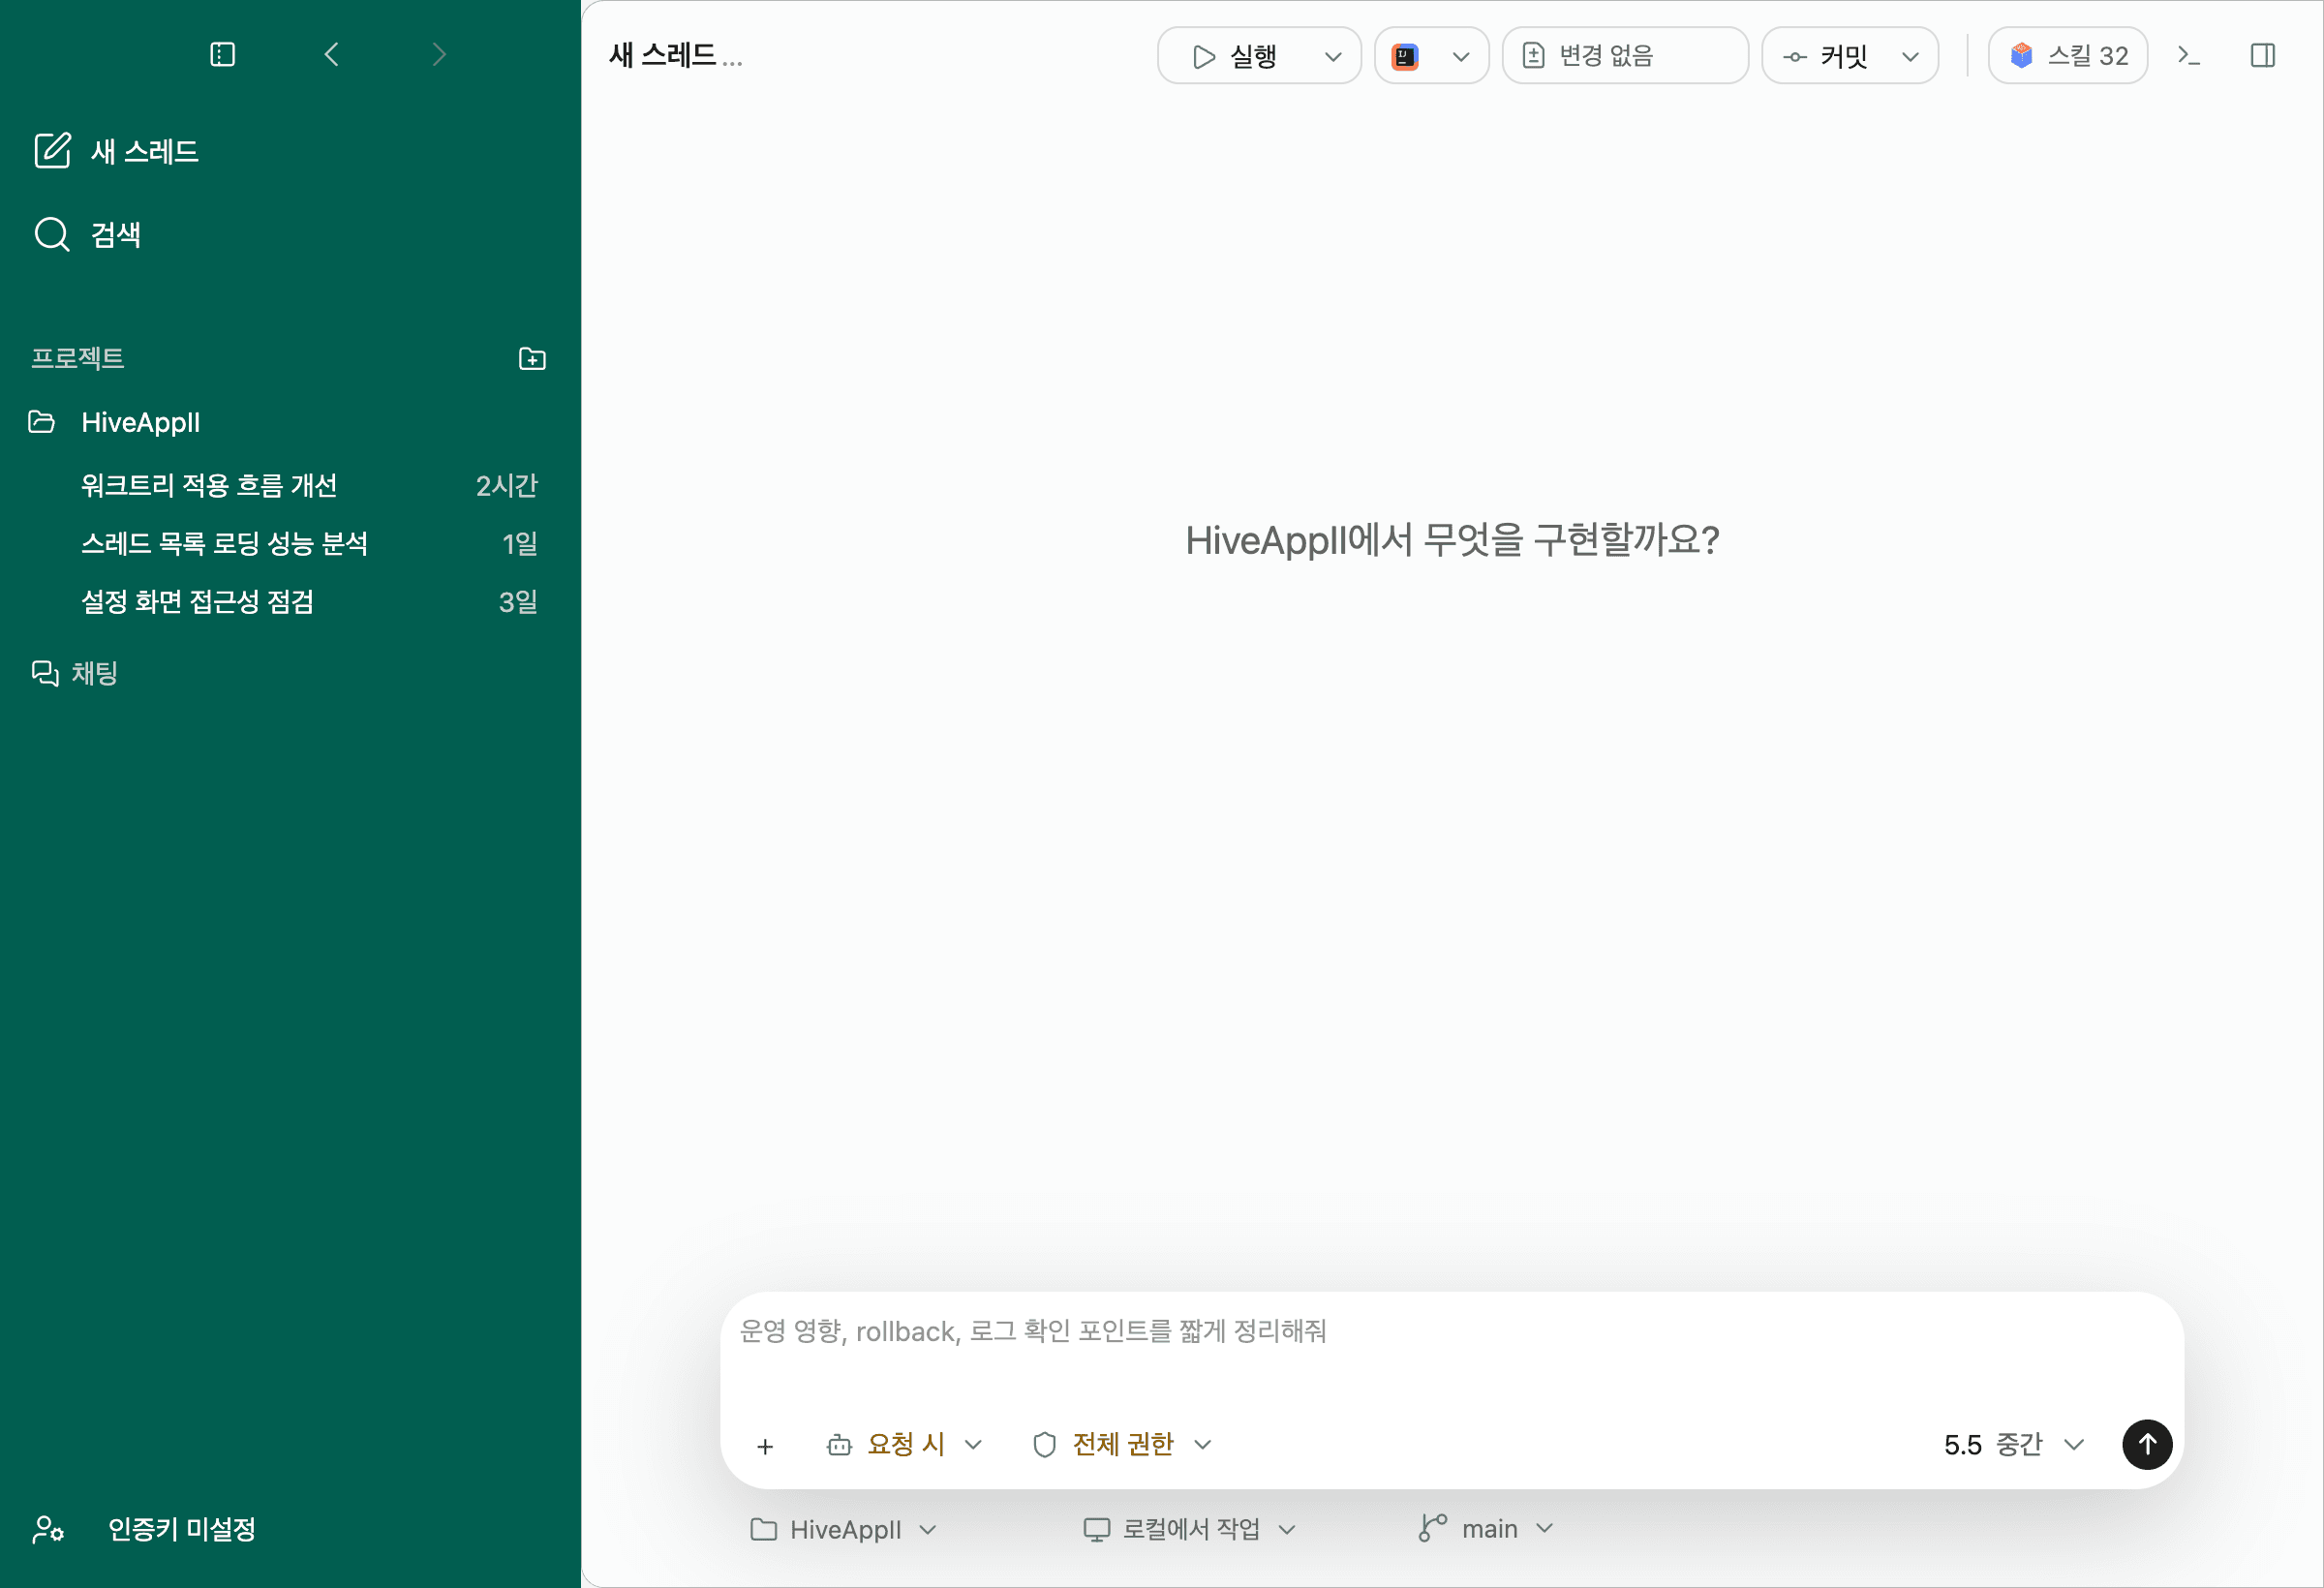2324x1588 pixels.
Task: Go forward with the right arrow
Action: [x=439, y=54]
